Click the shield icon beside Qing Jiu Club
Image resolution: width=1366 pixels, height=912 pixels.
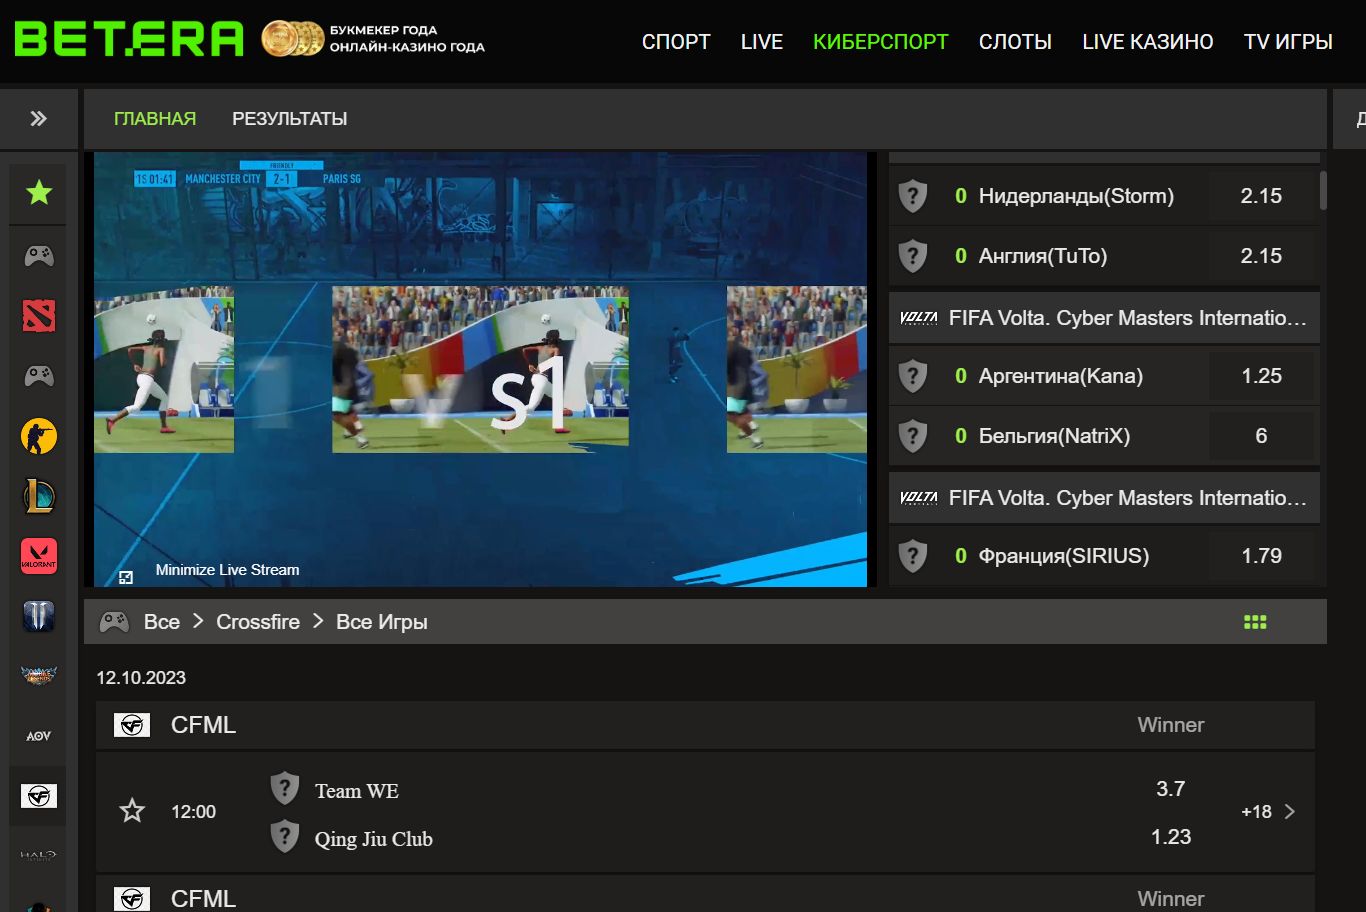coord(285,836)
